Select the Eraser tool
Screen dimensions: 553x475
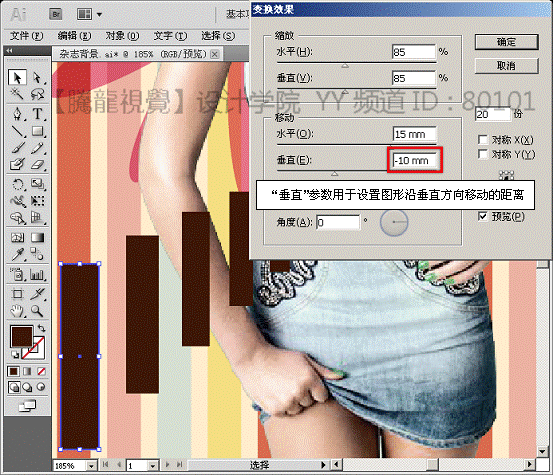point(37,164)
